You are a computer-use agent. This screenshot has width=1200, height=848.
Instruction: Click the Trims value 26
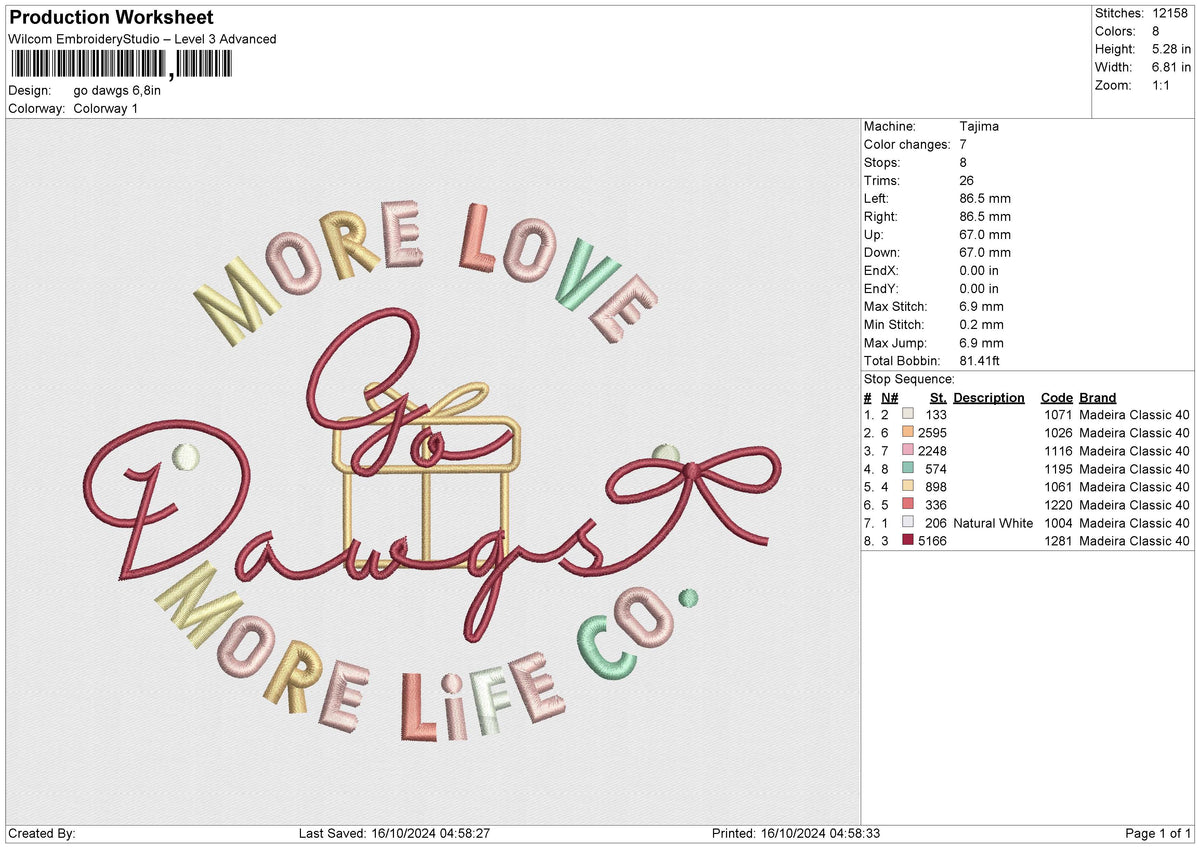[x=967, y=180]
